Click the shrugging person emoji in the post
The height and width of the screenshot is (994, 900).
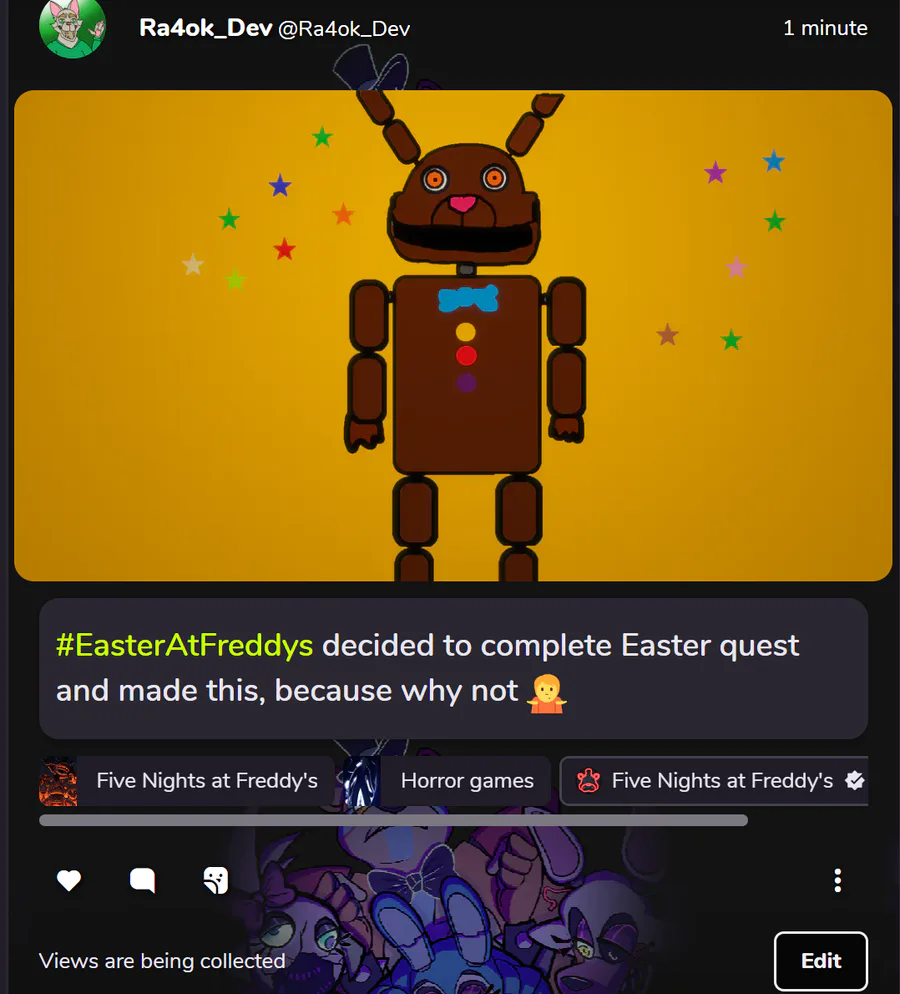(546, 692)
